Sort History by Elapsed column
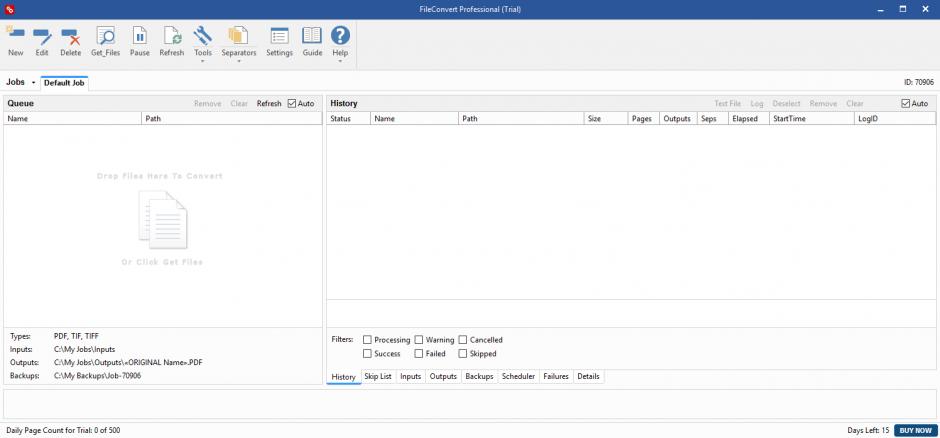 pos(749,119)
